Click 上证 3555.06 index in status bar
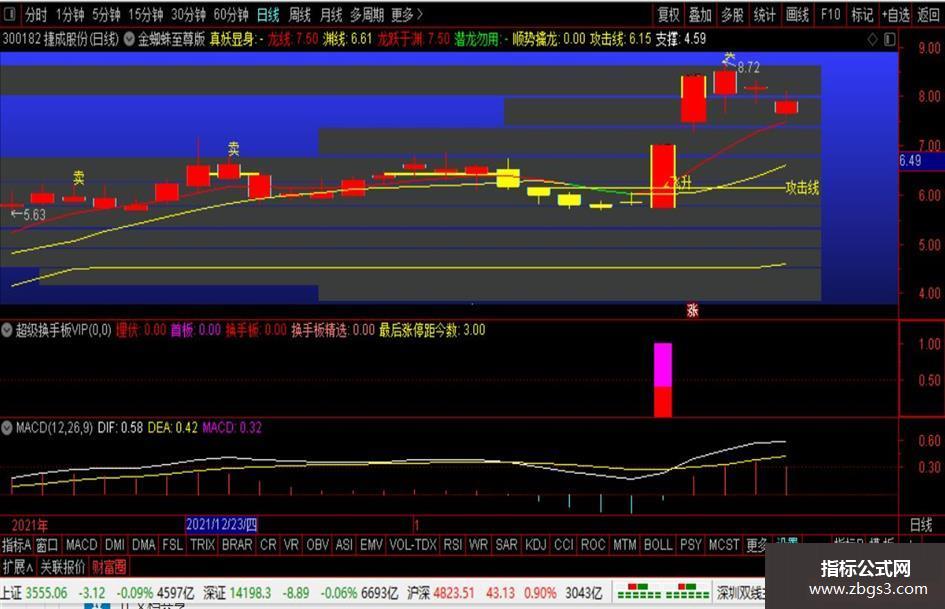945x609 pixels. coord(34,593)
